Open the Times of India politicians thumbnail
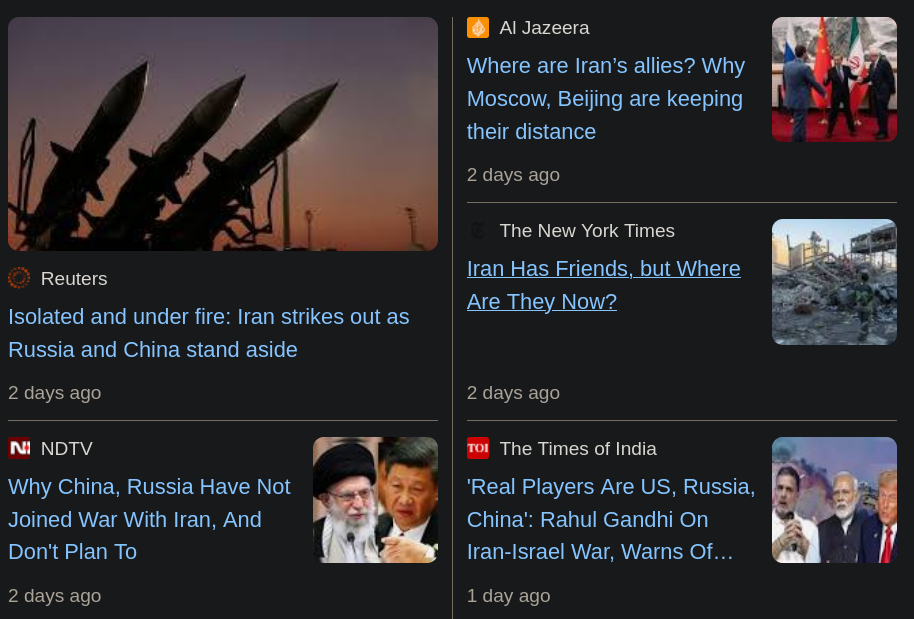 834,500
